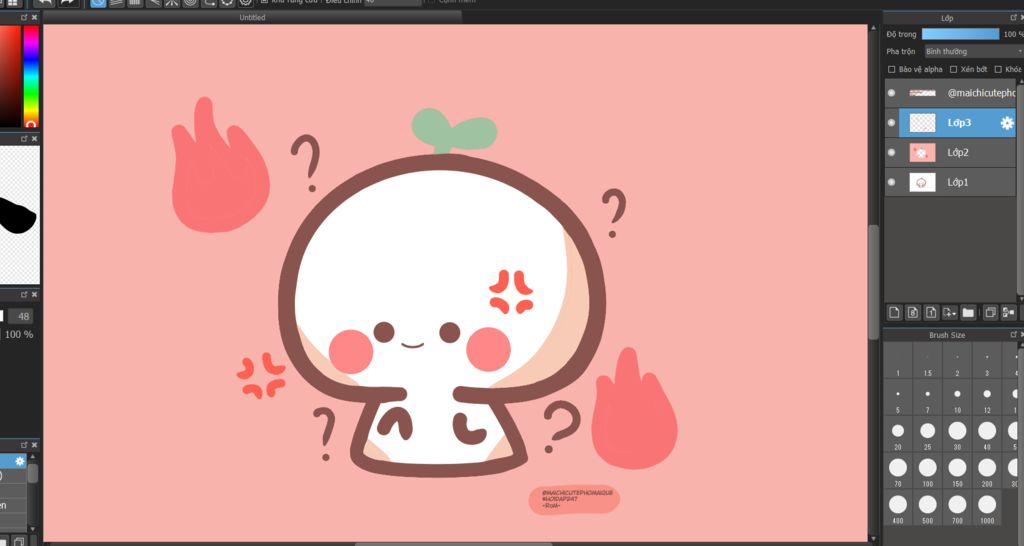1024x546 pixels.
Task: Click the canvas scroll-up arrow
Action: (x=873, y=28)
